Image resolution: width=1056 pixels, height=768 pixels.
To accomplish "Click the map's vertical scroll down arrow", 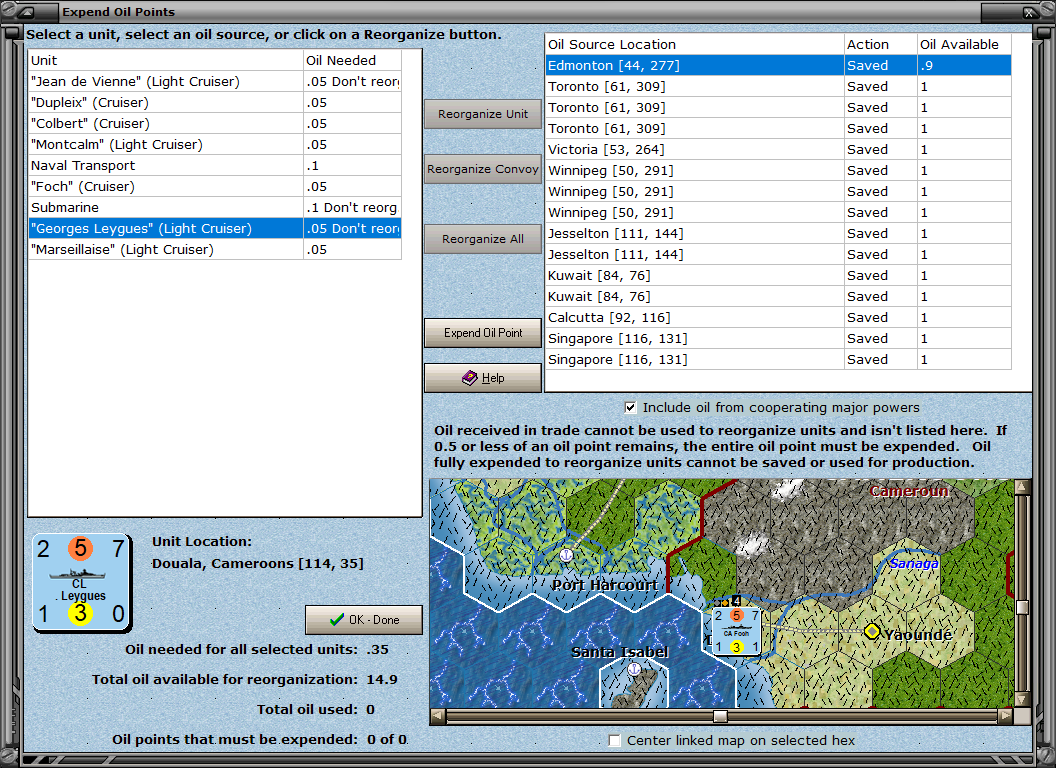I will click(1022, 699).
